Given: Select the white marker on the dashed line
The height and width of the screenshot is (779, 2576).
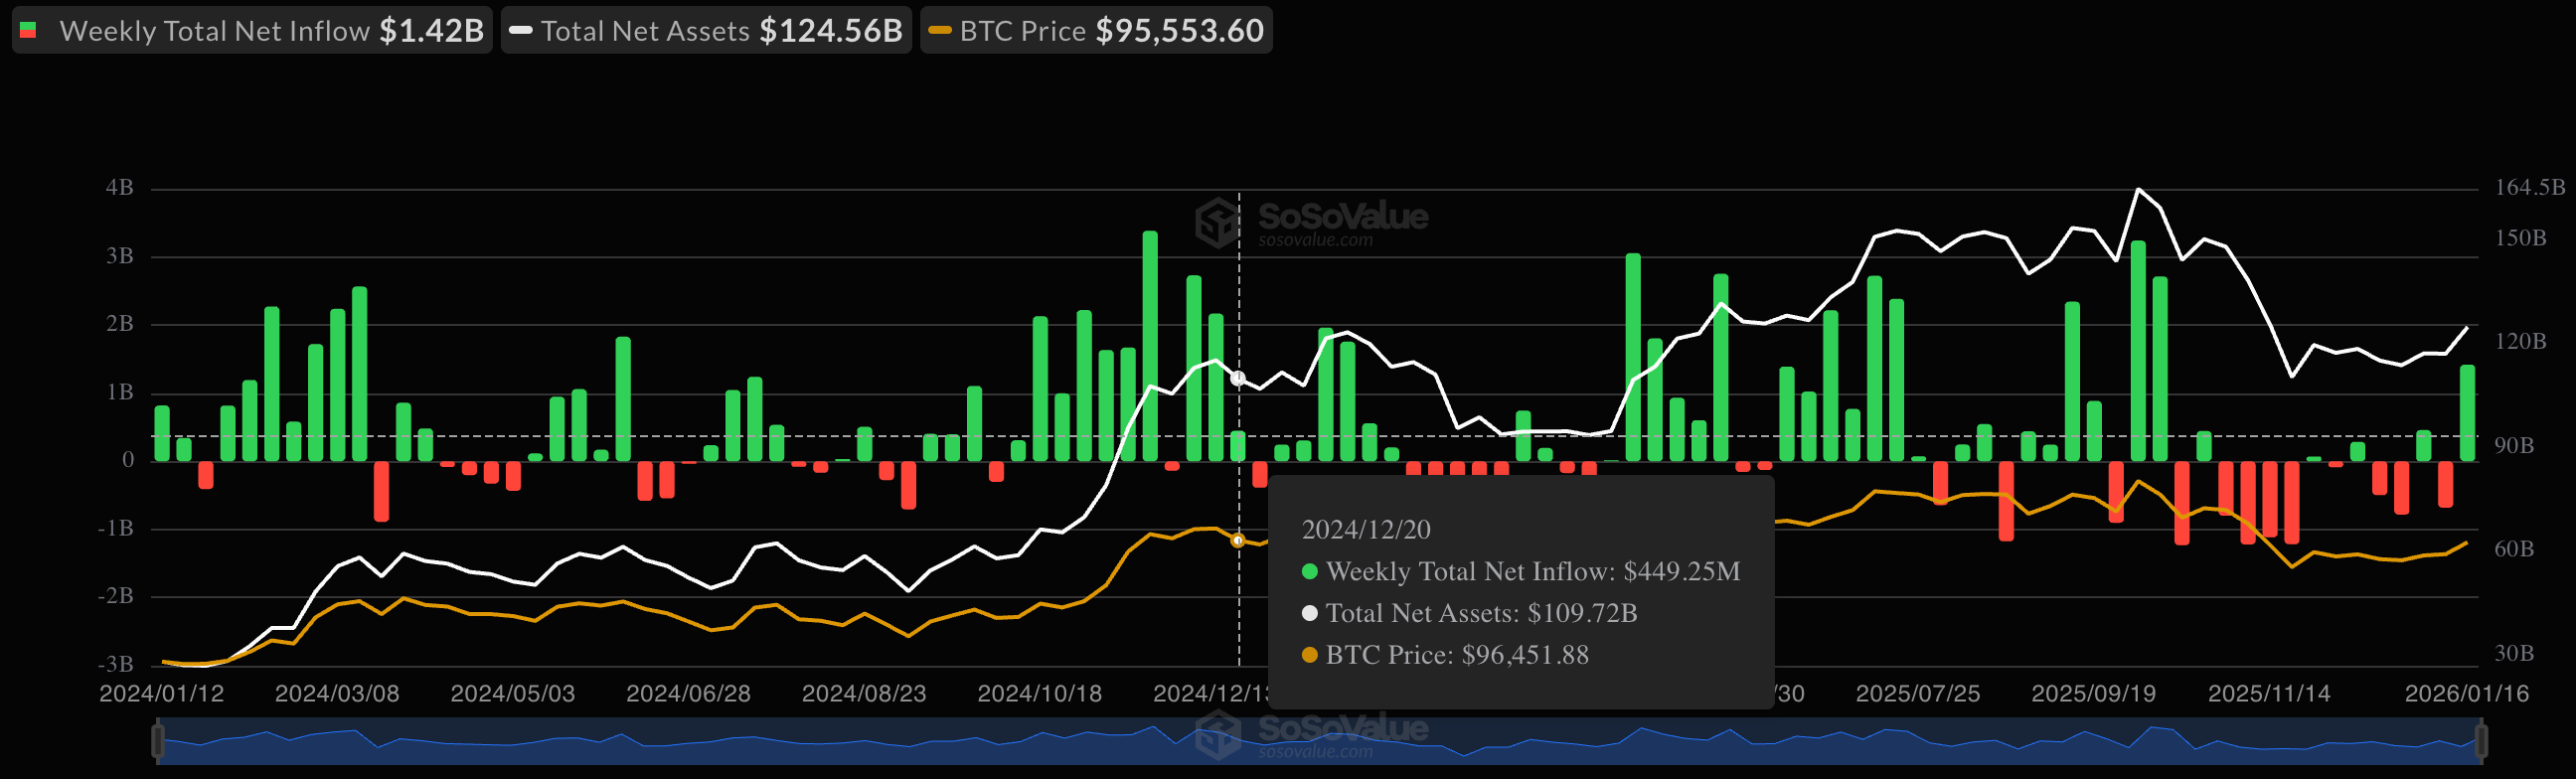Looking at the screenshot, I should pos(1238,378).
